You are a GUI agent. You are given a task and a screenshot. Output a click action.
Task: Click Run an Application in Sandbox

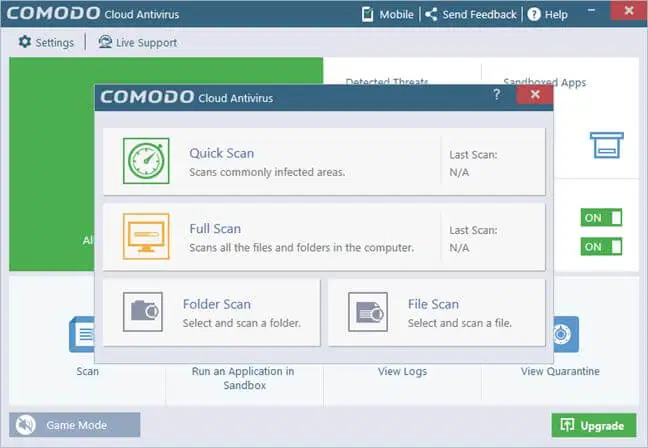click(243, 378)
